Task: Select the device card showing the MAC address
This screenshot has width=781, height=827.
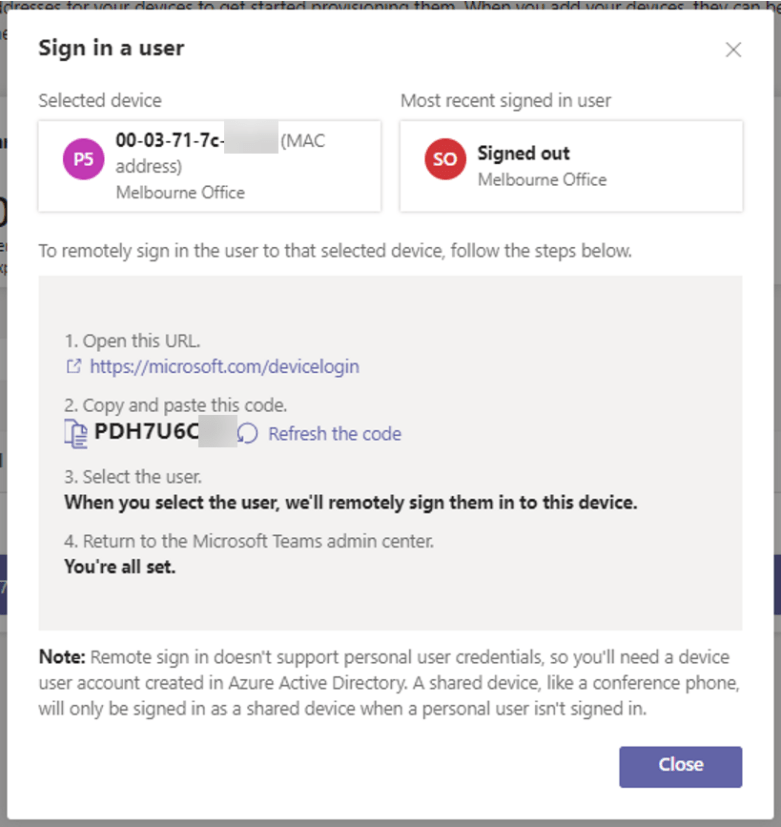Action: click(209, 165)
